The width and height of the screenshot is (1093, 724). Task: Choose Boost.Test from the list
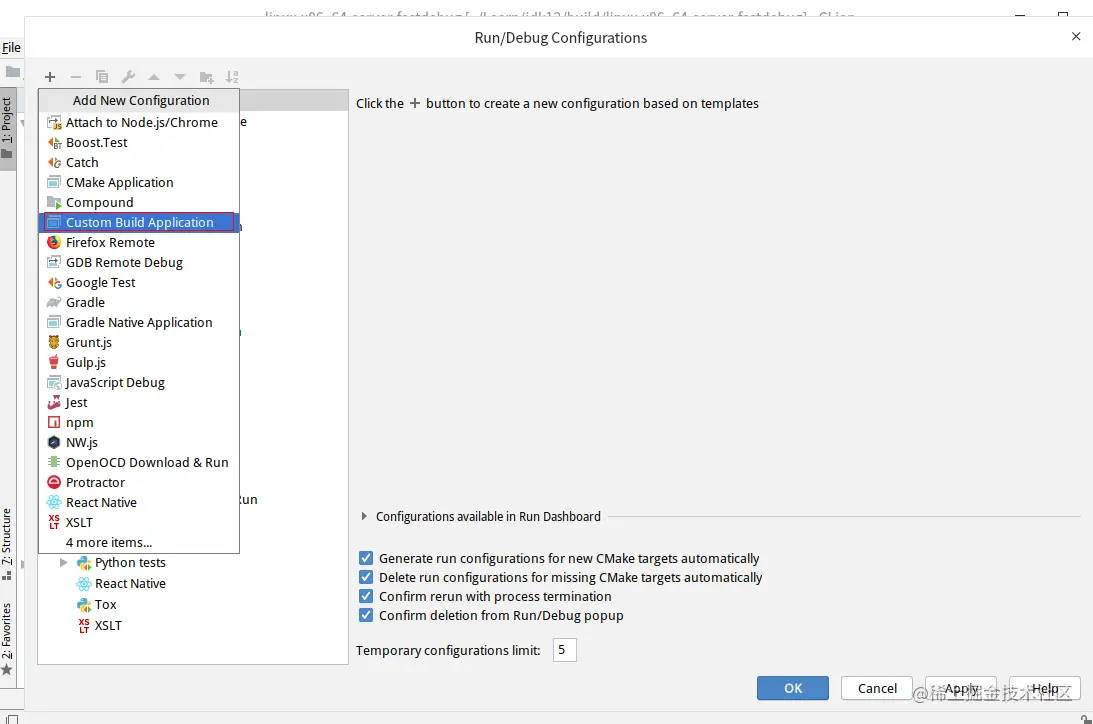coord(139,143)
